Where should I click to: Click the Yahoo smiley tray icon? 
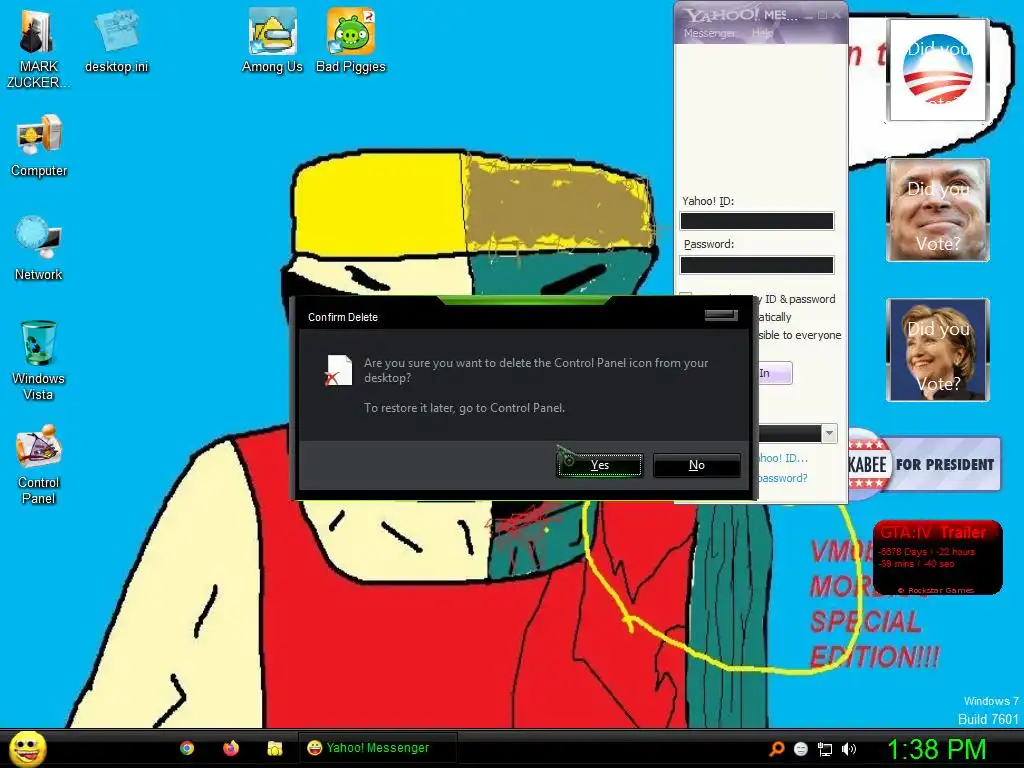tap(801, 749)
